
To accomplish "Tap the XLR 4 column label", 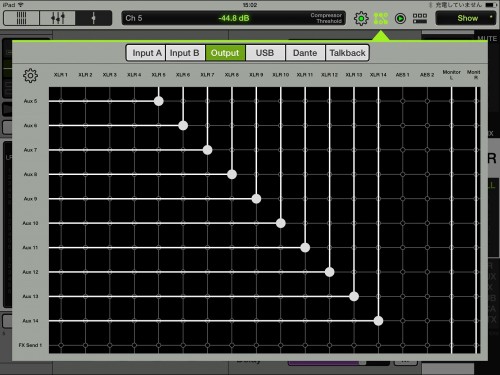I will pos(134,75).
